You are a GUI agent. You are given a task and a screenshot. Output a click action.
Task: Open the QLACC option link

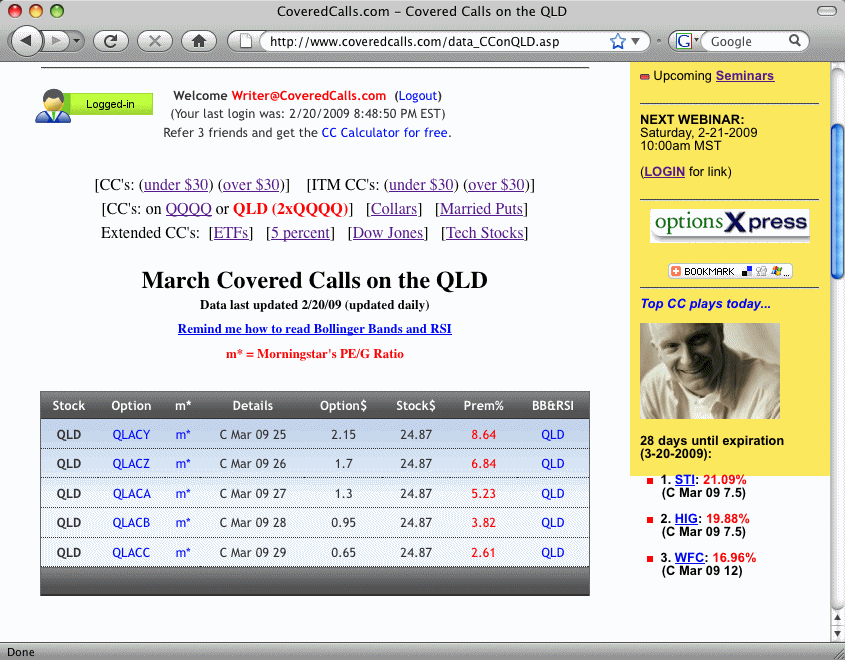131,553
